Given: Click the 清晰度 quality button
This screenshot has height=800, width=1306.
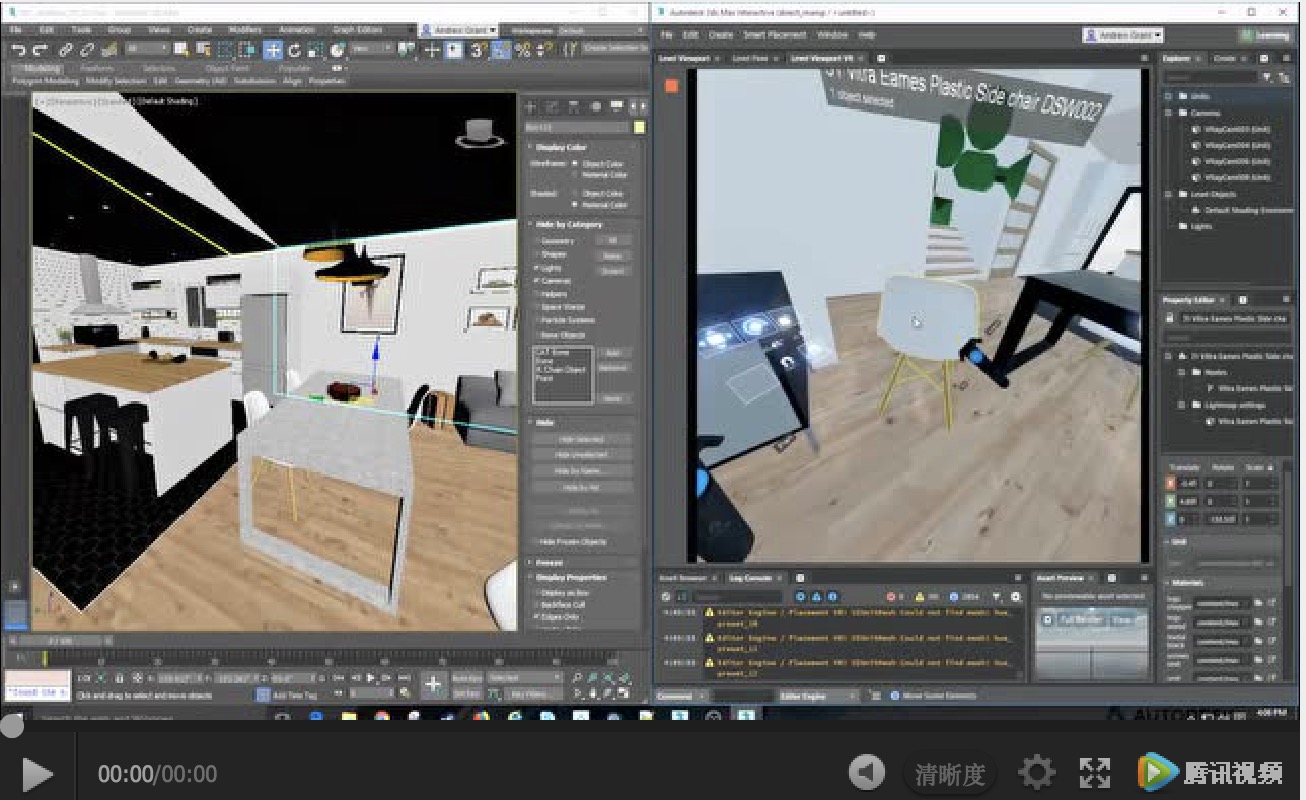Looking at the screenshot, I should click(949, 774).
